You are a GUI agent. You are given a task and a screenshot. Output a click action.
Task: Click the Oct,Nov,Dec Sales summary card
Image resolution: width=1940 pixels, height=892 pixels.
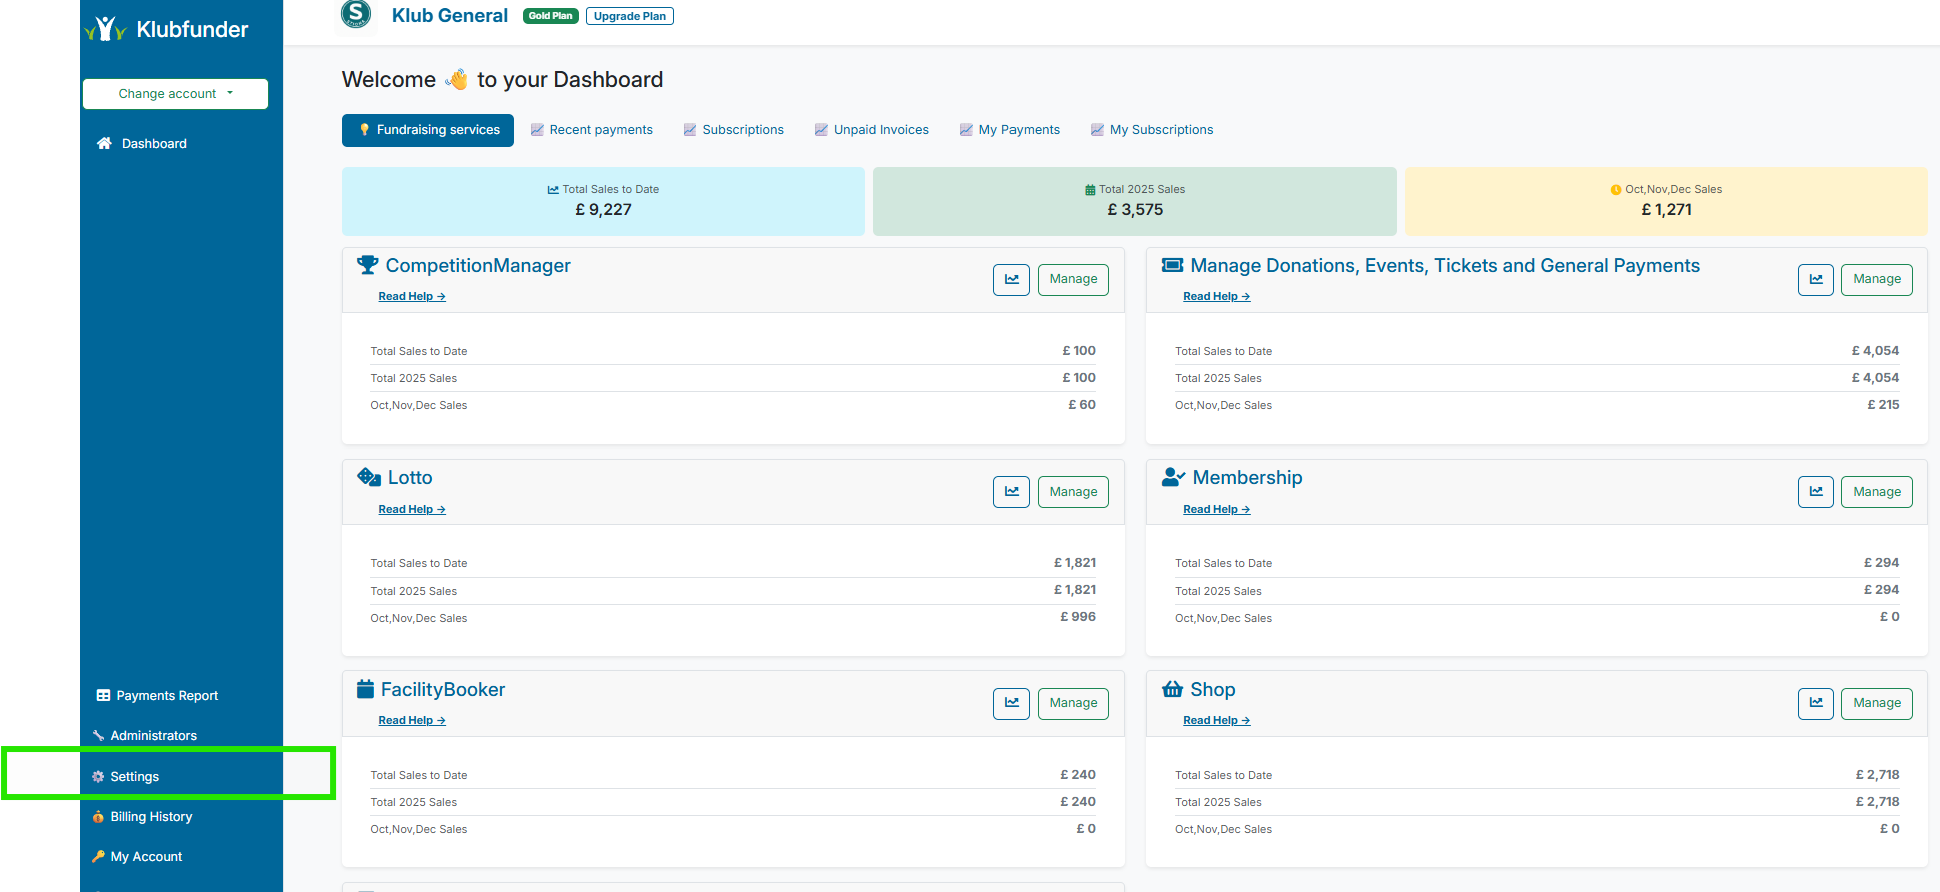[x=1666, y=201]
